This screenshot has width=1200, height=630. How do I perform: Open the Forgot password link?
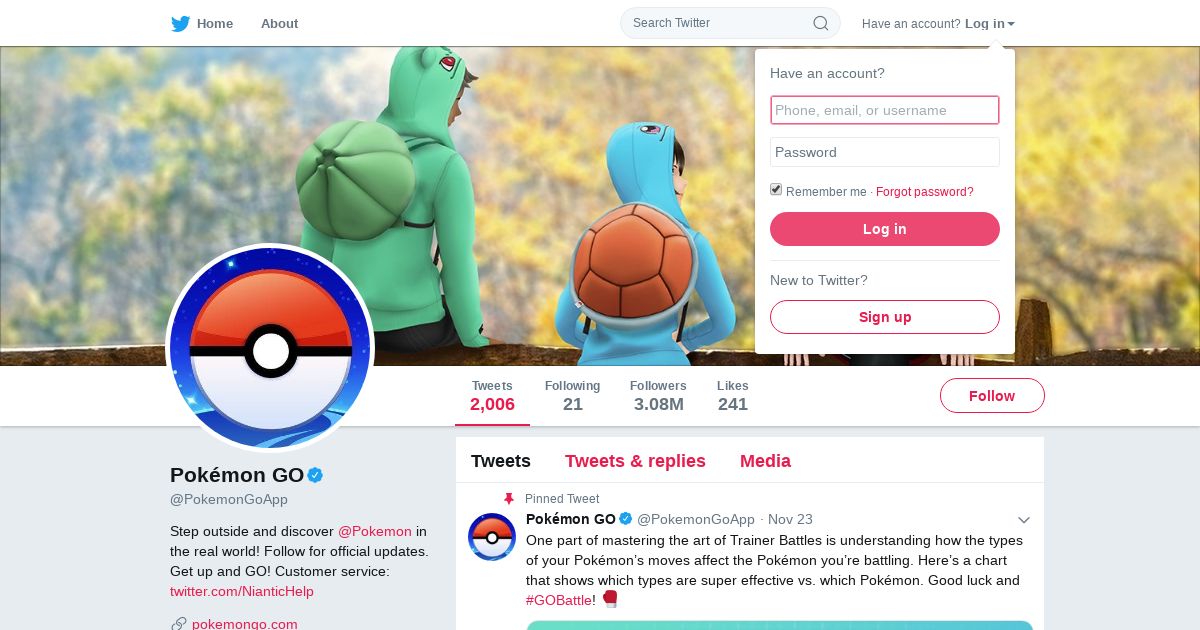coord(925,192)
